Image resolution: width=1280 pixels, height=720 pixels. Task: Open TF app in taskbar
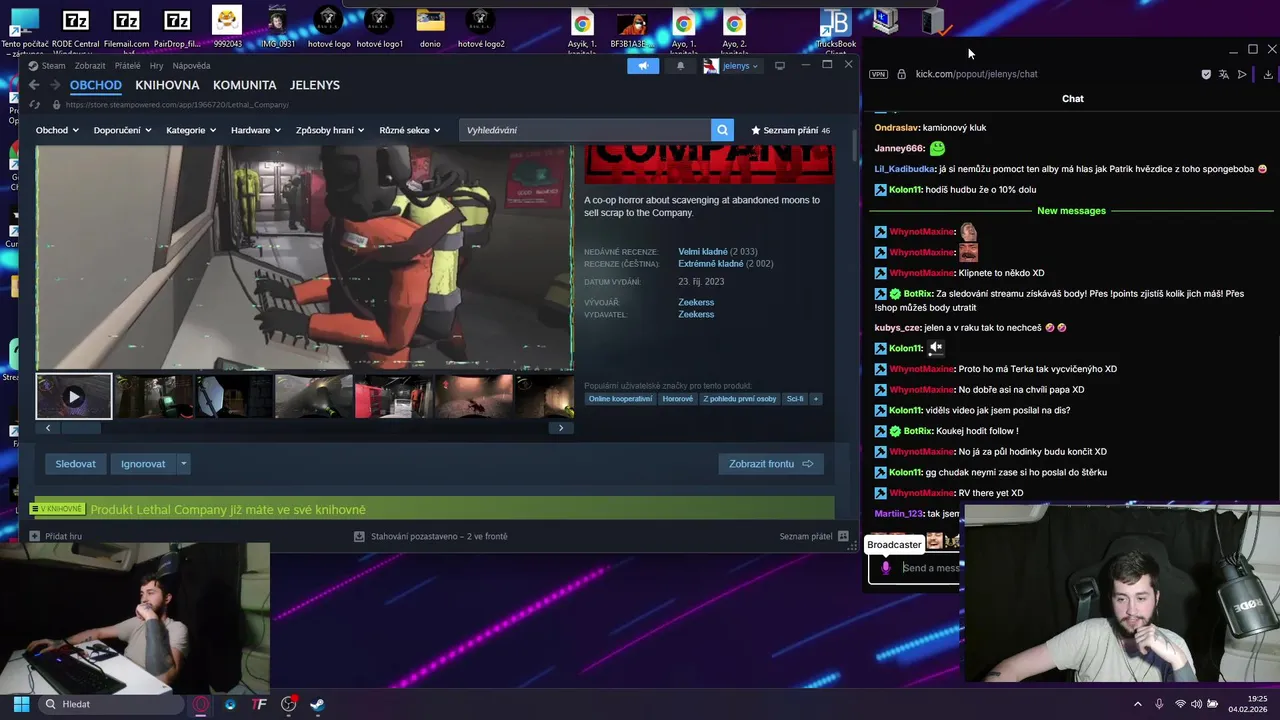tap(259, 704)
